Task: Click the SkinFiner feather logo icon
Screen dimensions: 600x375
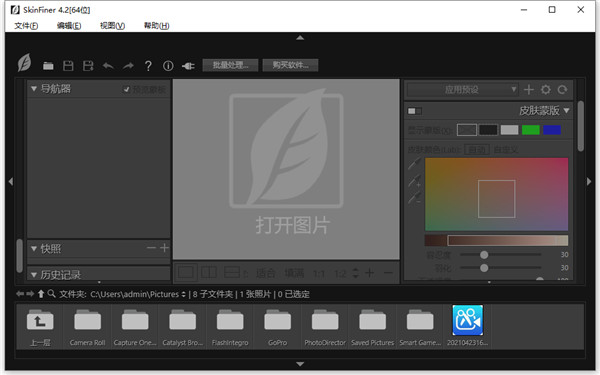Action: [x=24, y=63]
